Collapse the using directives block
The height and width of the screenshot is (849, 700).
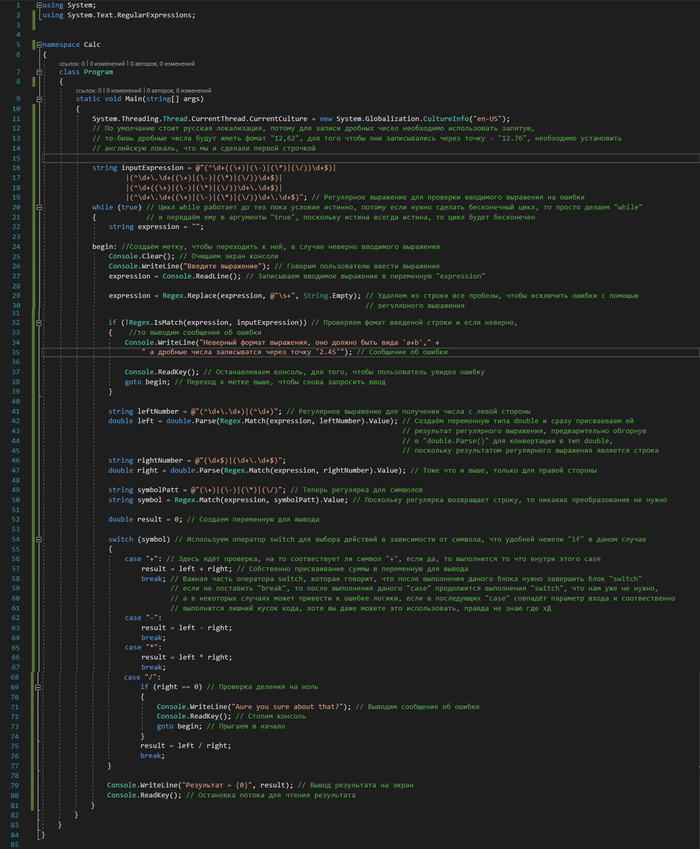click(x=39, y=5)
